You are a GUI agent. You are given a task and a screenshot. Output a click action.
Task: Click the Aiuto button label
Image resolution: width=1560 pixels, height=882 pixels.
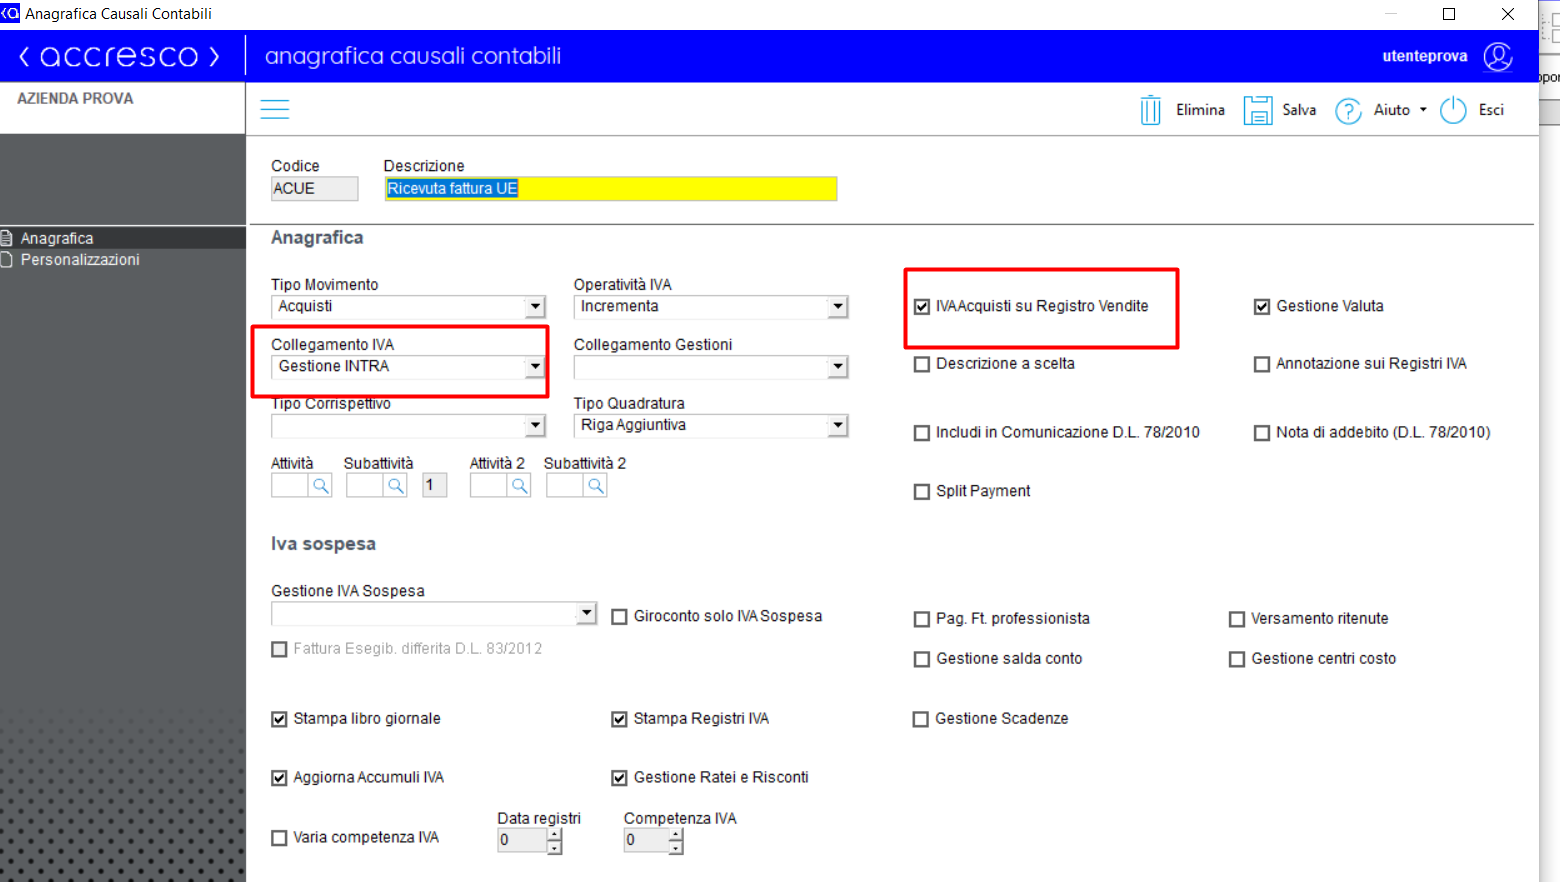pyautogui.click(x=1392, y=110)
